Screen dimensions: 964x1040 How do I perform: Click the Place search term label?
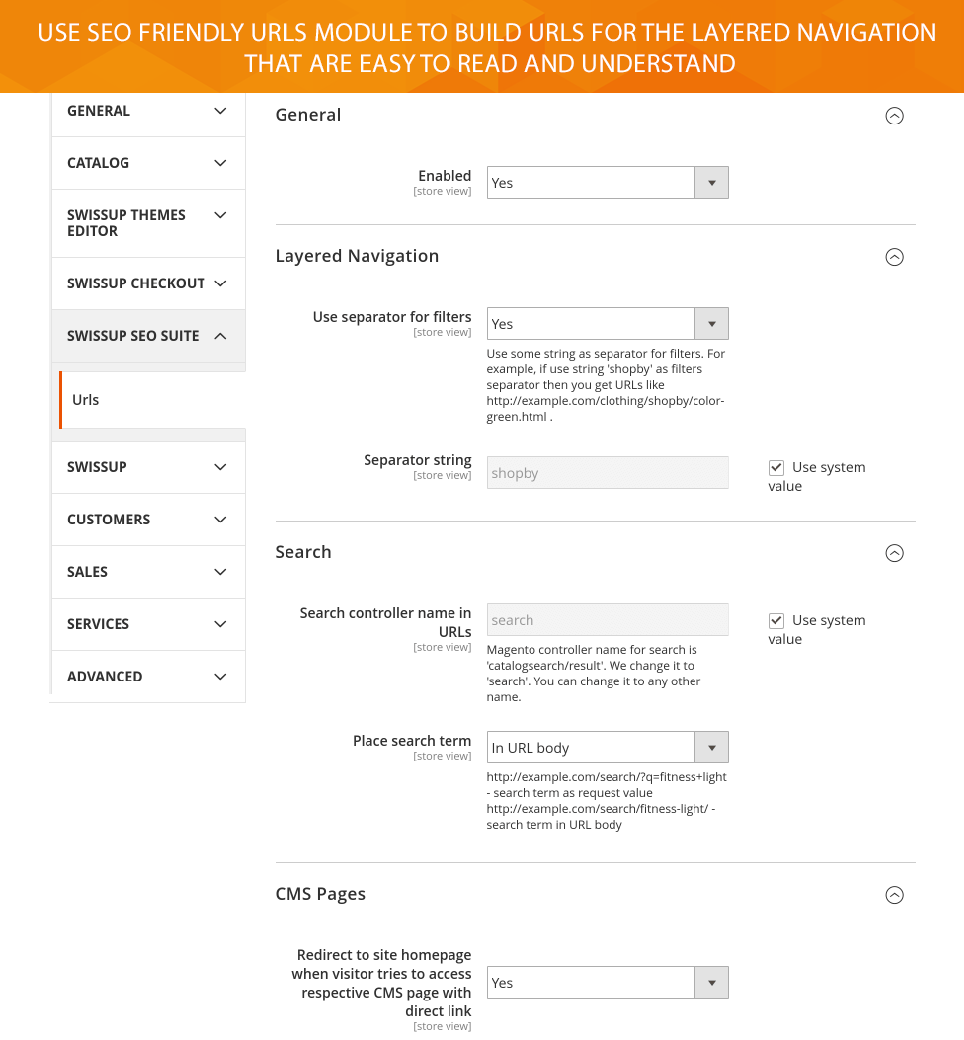[x=412, y=741]
